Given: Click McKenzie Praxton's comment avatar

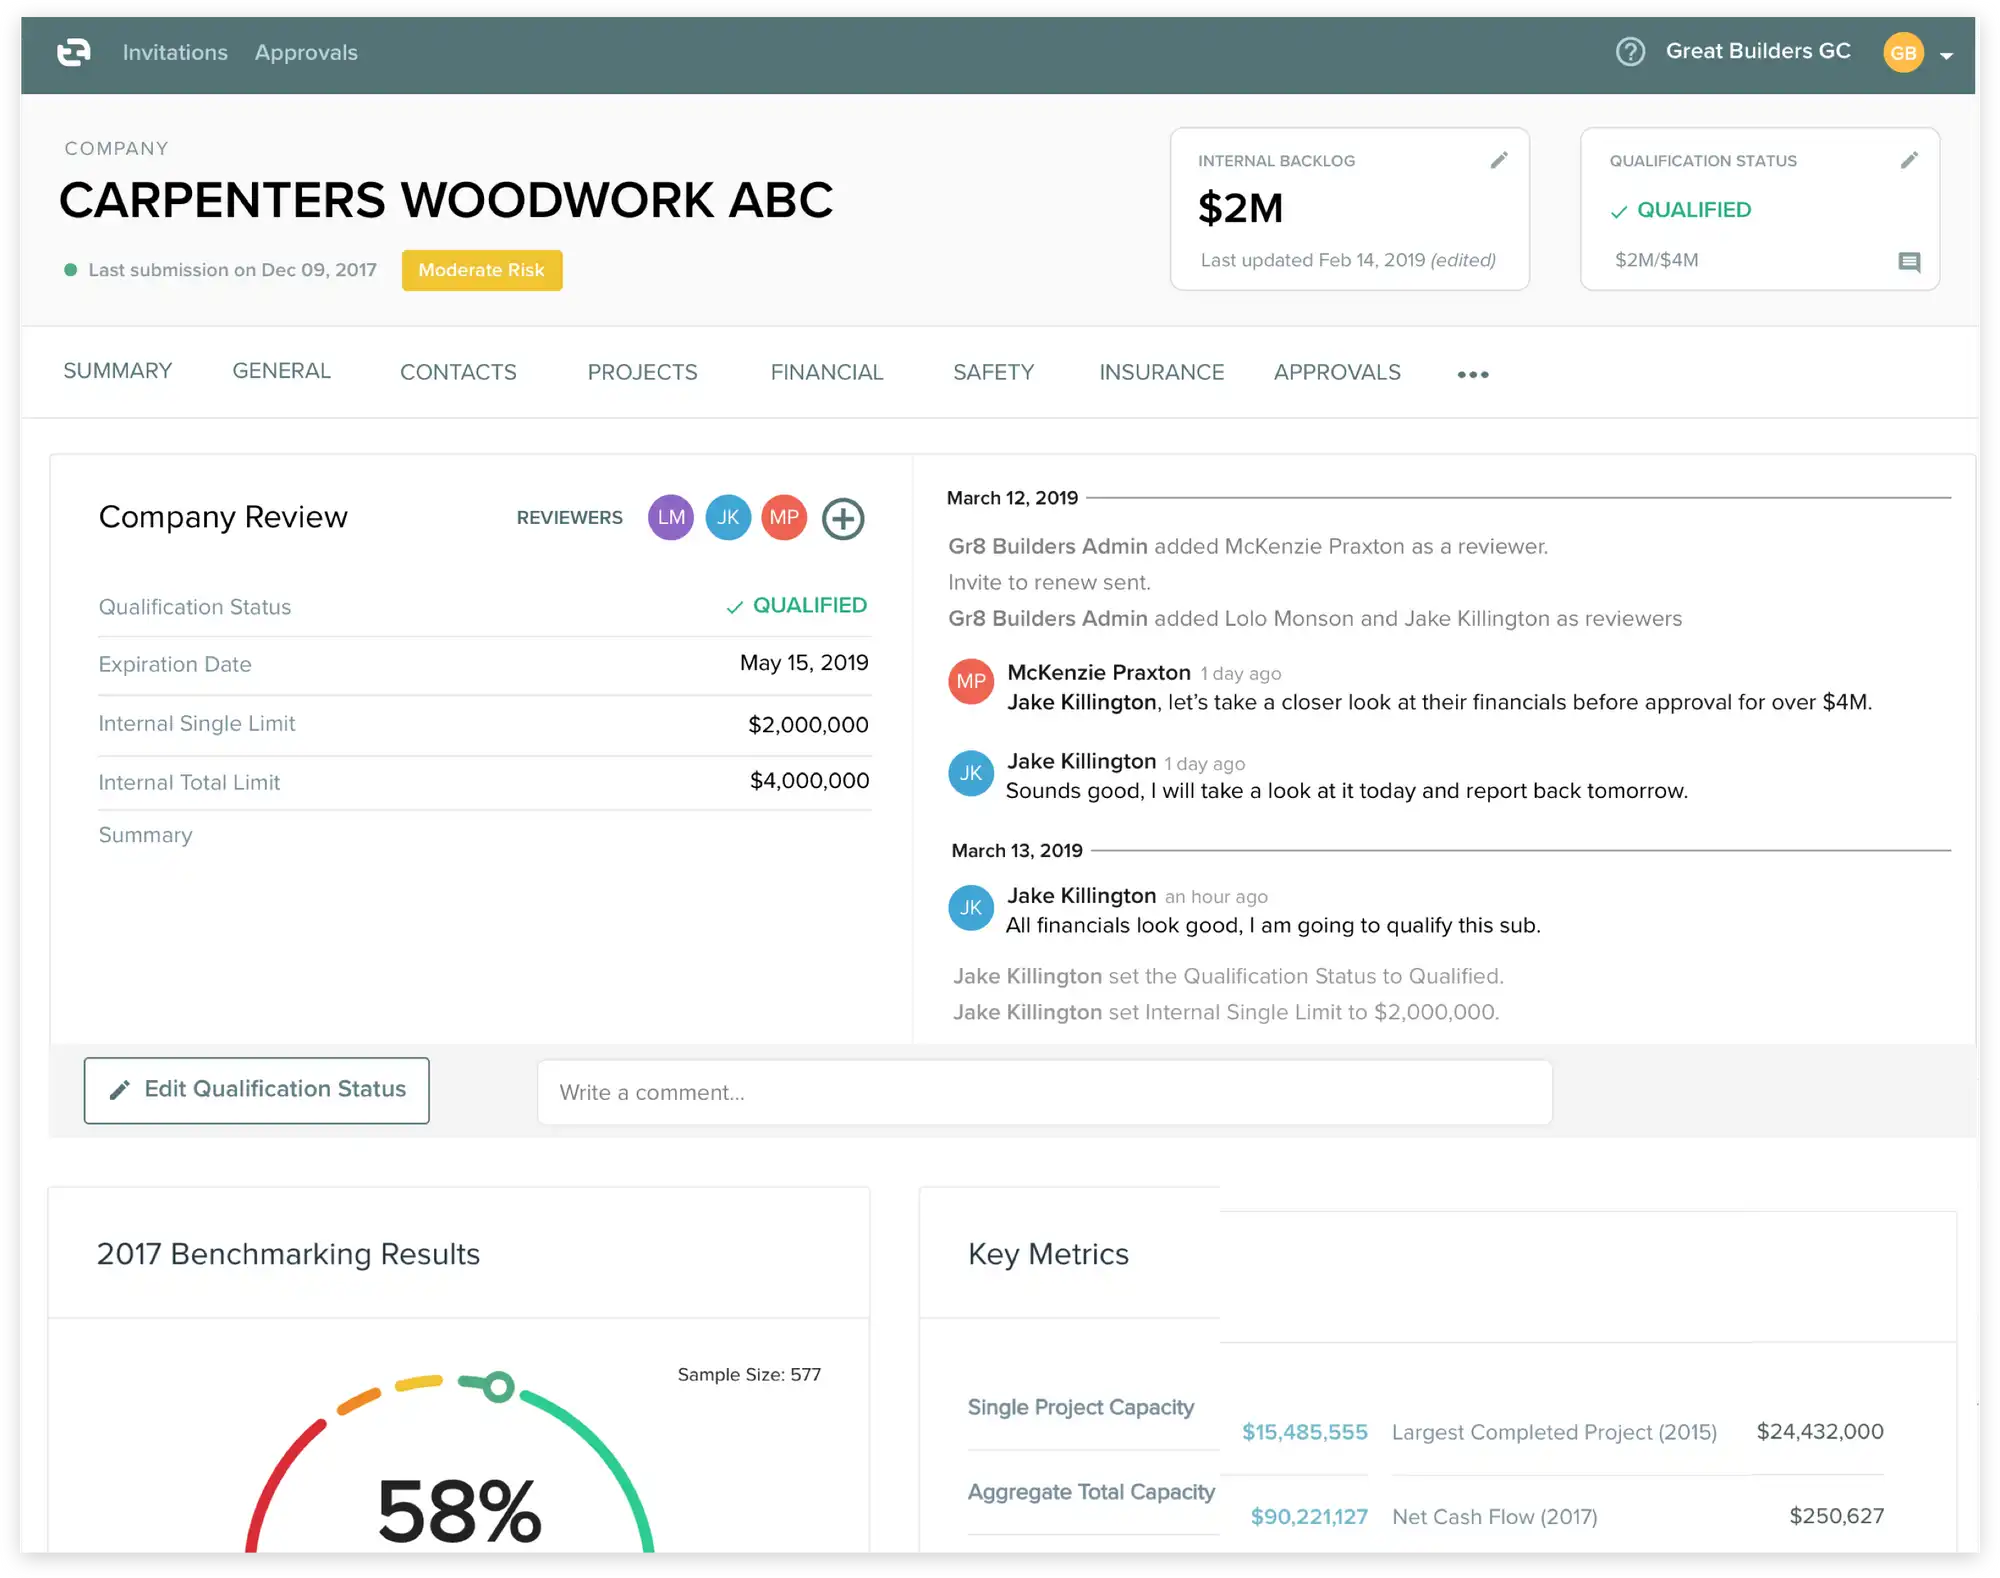Looking at the screenshot, I should click(970, 682).
